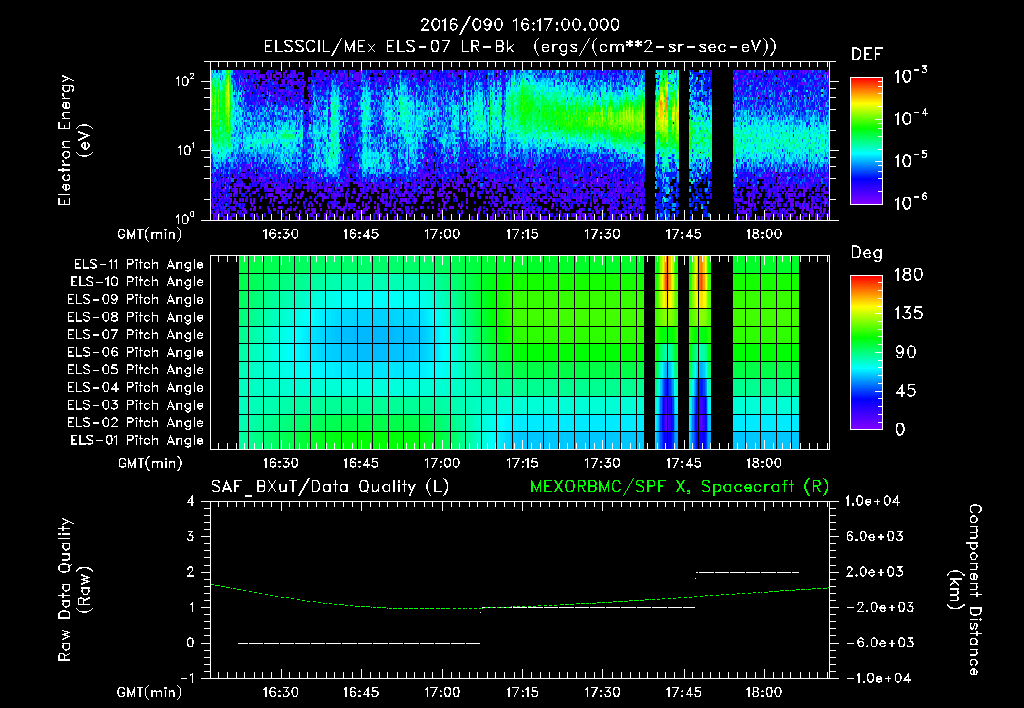Click the 17:15 tick label under bottom plot

(x=522, y=692)
